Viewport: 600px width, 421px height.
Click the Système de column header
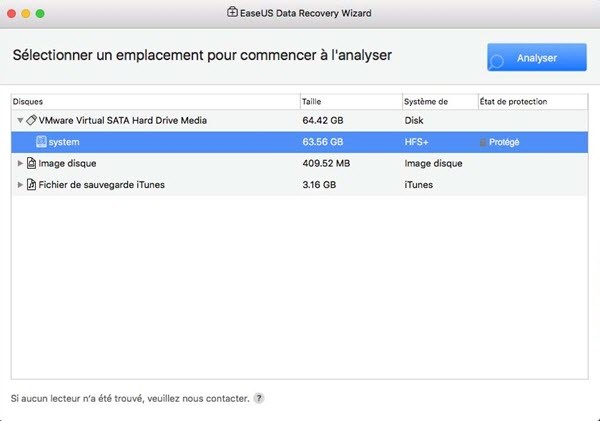tap(440, 102)
